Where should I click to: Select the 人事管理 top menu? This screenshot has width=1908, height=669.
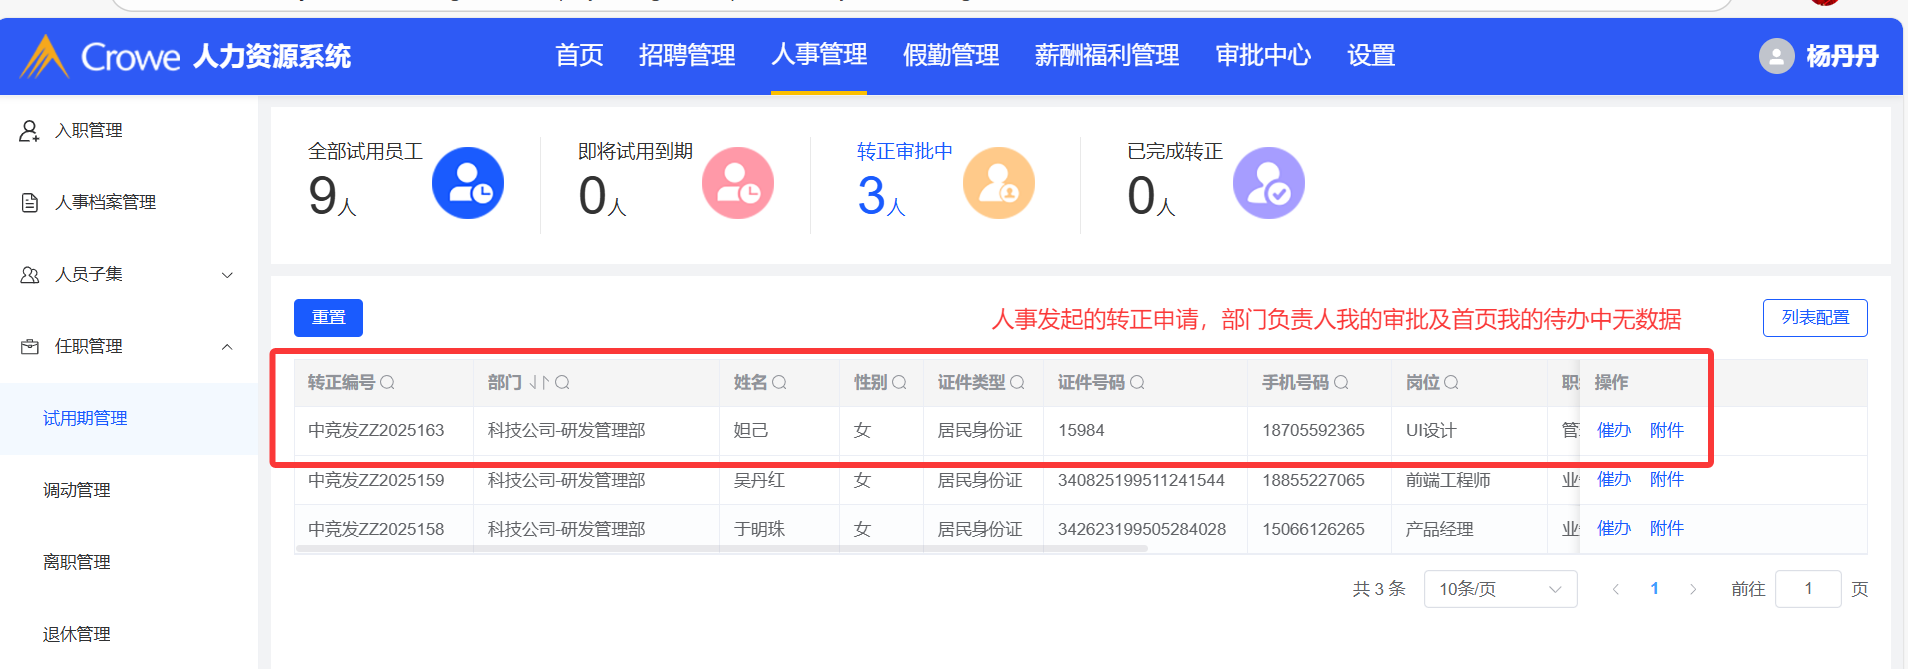click(x=819, y=55)
